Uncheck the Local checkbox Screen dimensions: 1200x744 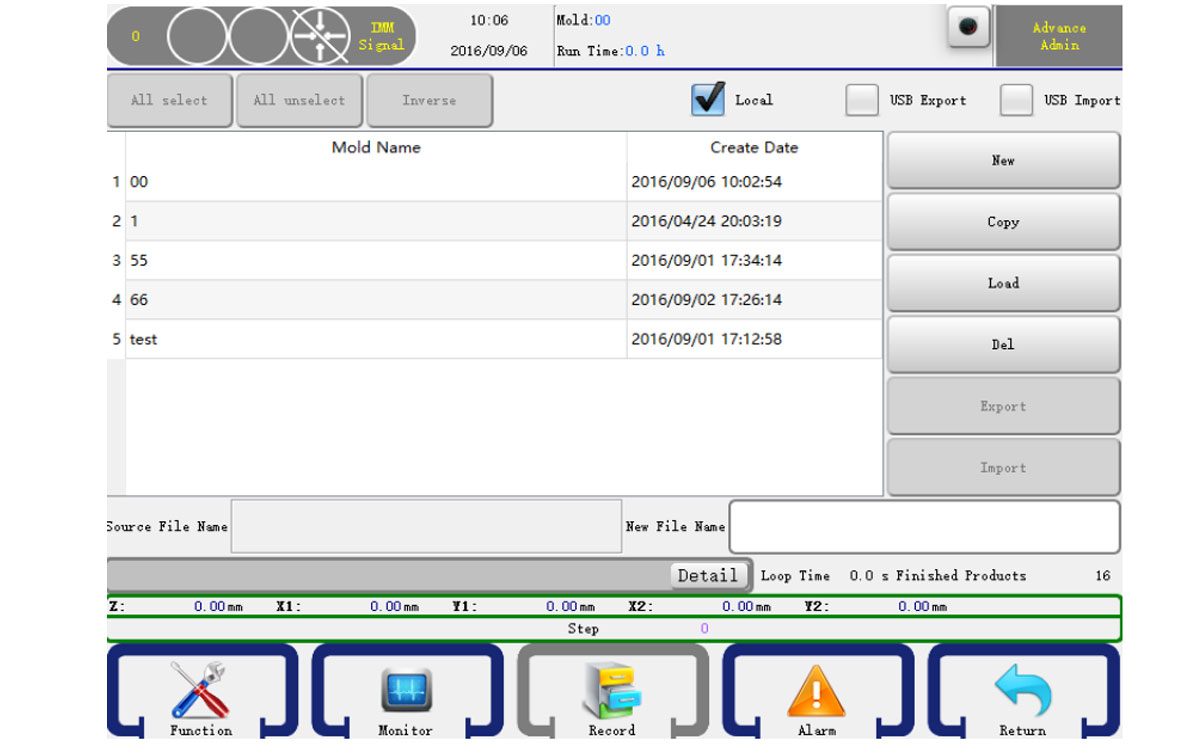[x=708, y=100]
